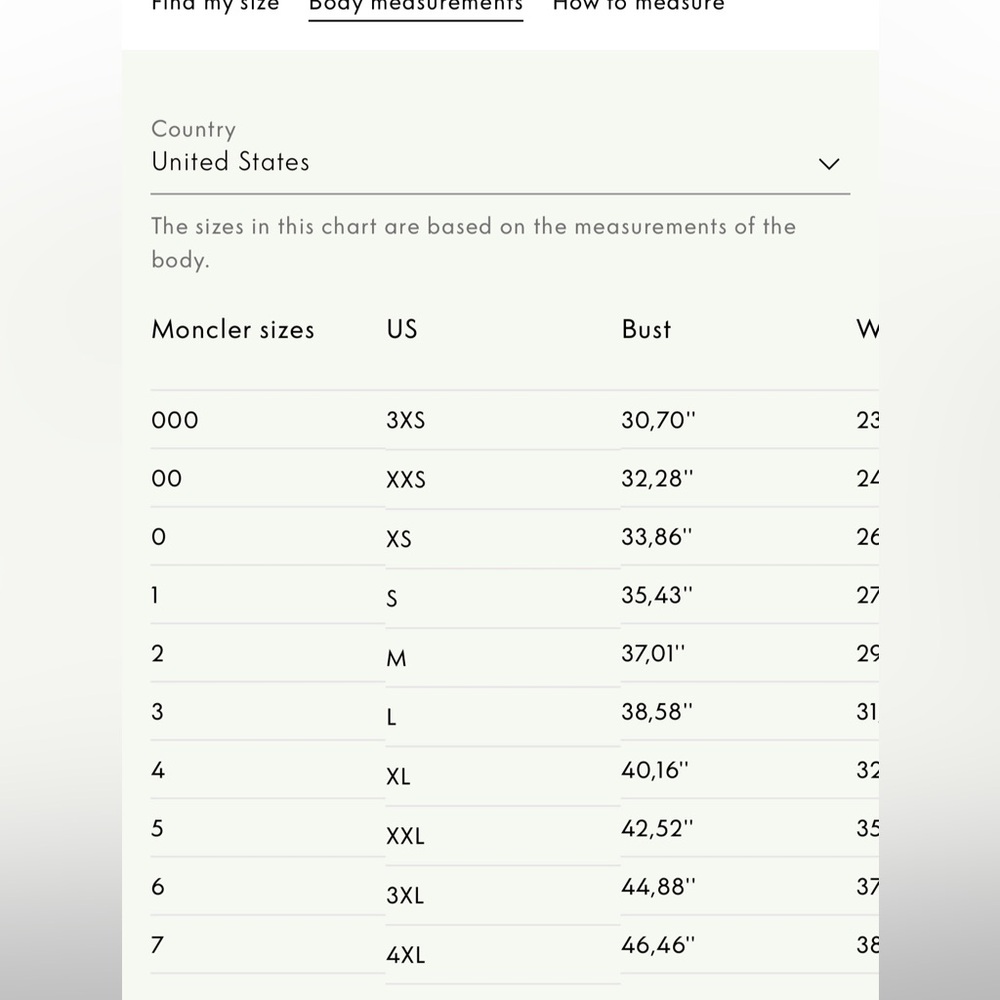The height and width of the screenshot is (1000, 1000).
Task: Open the Find my size tab
Action: coord(215,6)
